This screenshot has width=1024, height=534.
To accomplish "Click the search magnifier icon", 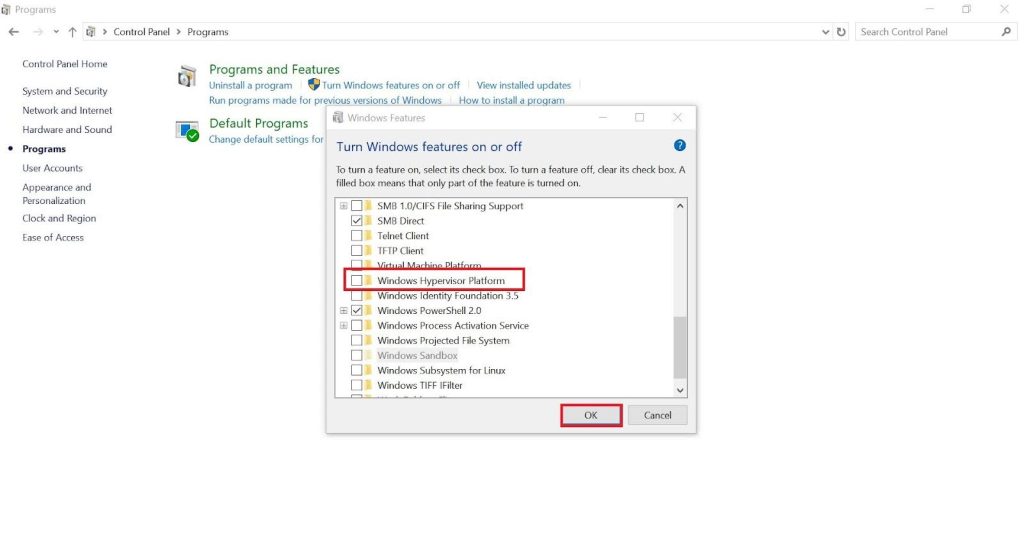I will click(1006, 31).
